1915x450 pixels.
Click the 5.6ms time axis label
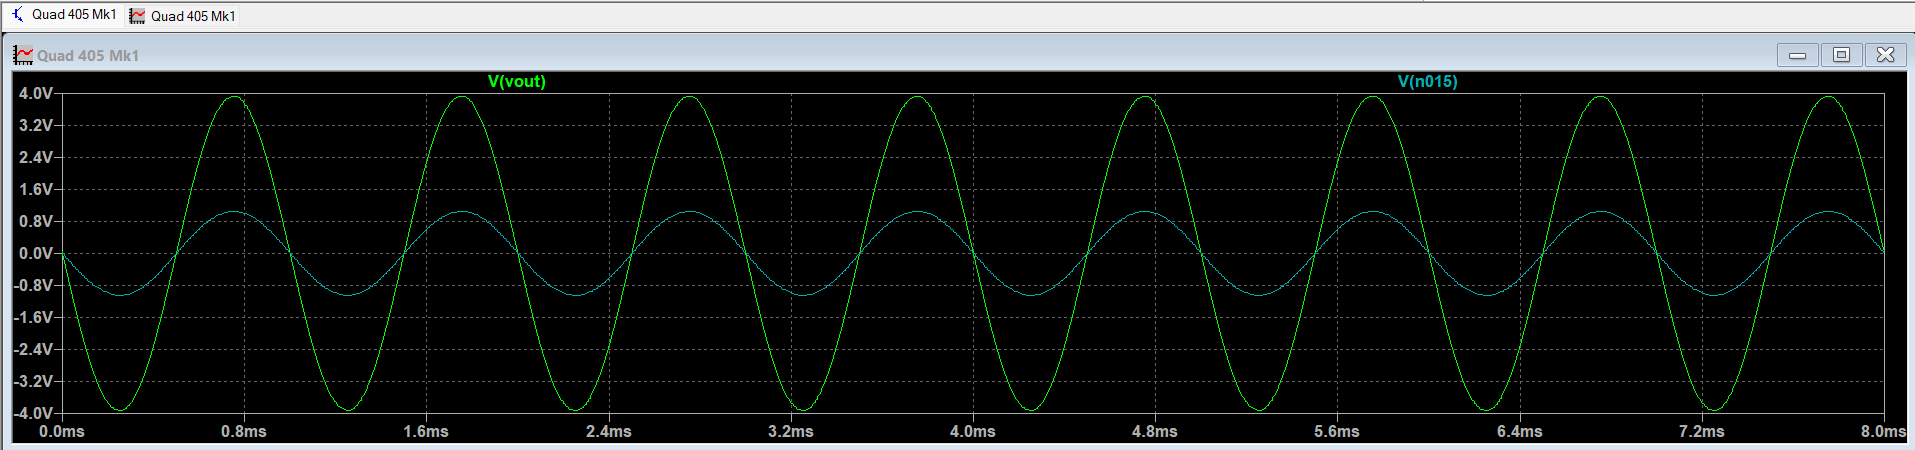[x=1337, y=431]
